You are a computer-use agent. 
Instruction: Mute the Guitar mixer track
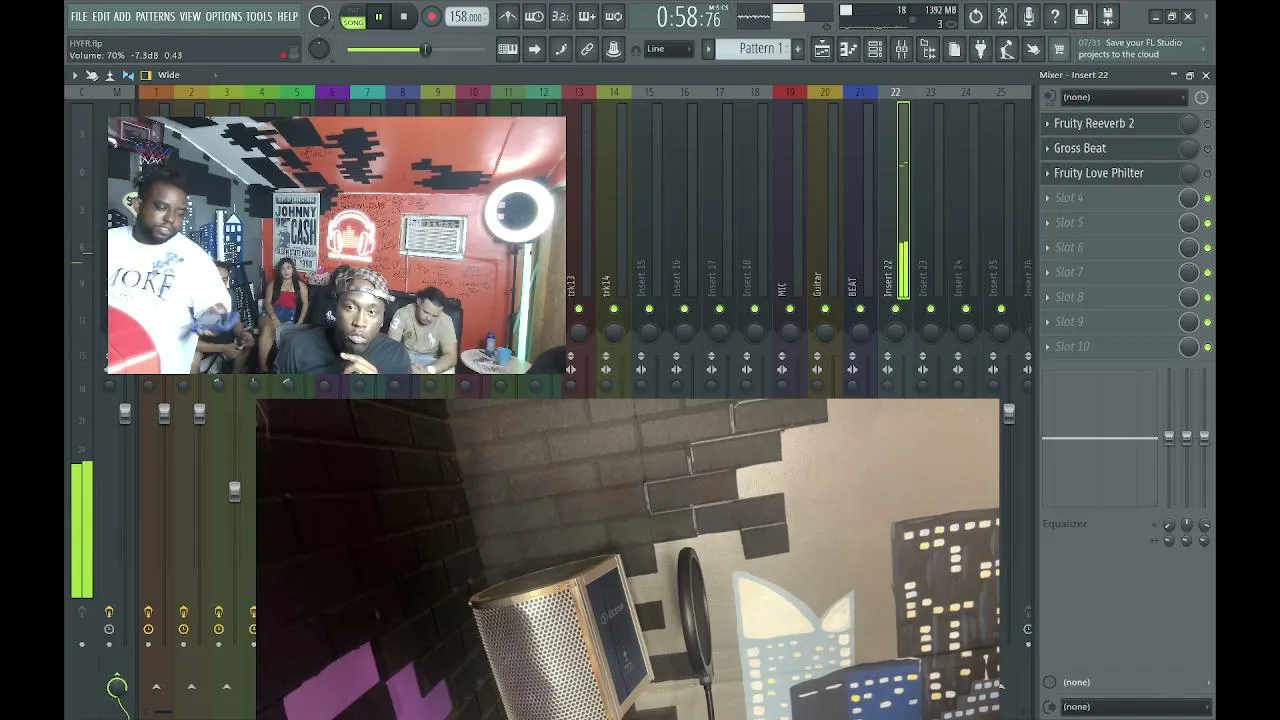(825, 309)
